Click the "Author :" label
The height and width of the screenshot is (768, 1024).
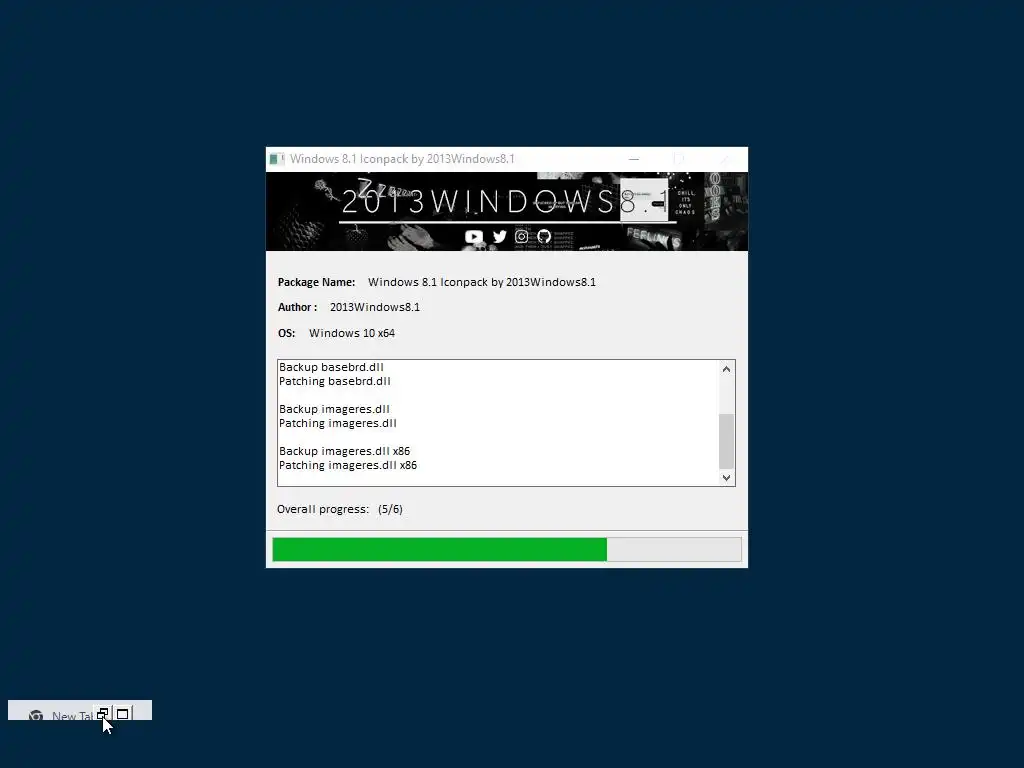click(297, 307)
